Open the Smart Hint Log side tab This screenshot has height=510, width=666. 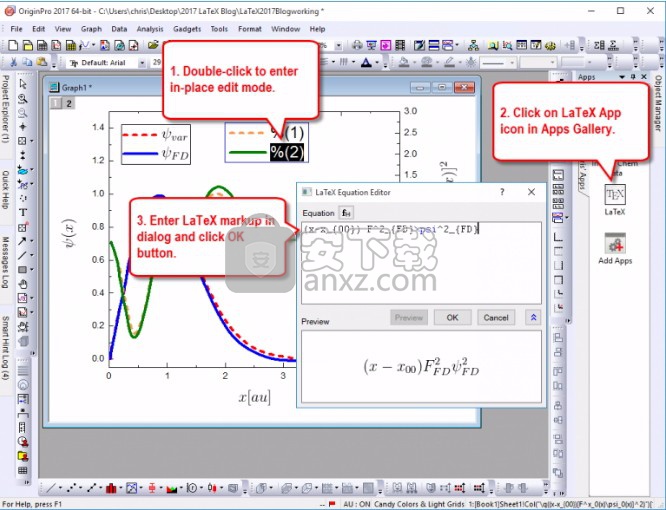point(6,347)
